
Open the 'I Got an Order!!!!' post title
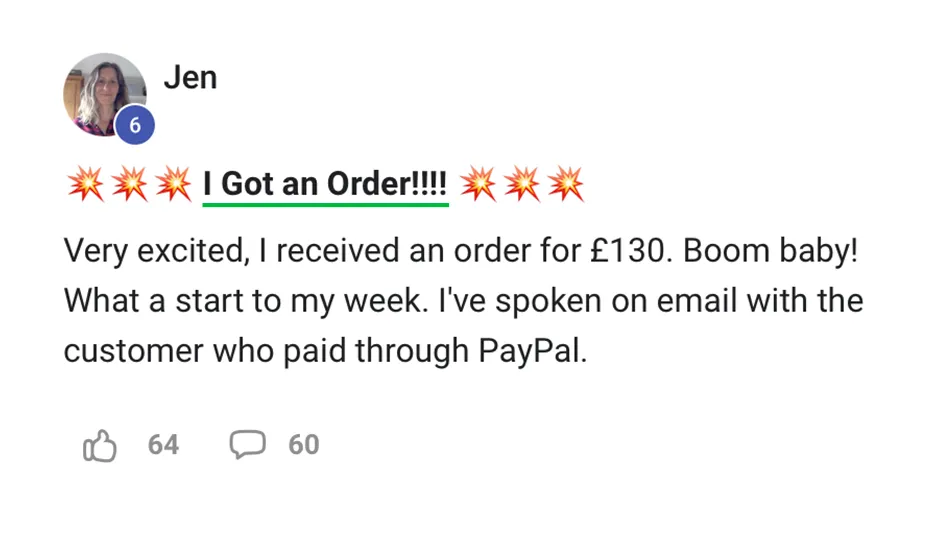[x=325, y=183]
